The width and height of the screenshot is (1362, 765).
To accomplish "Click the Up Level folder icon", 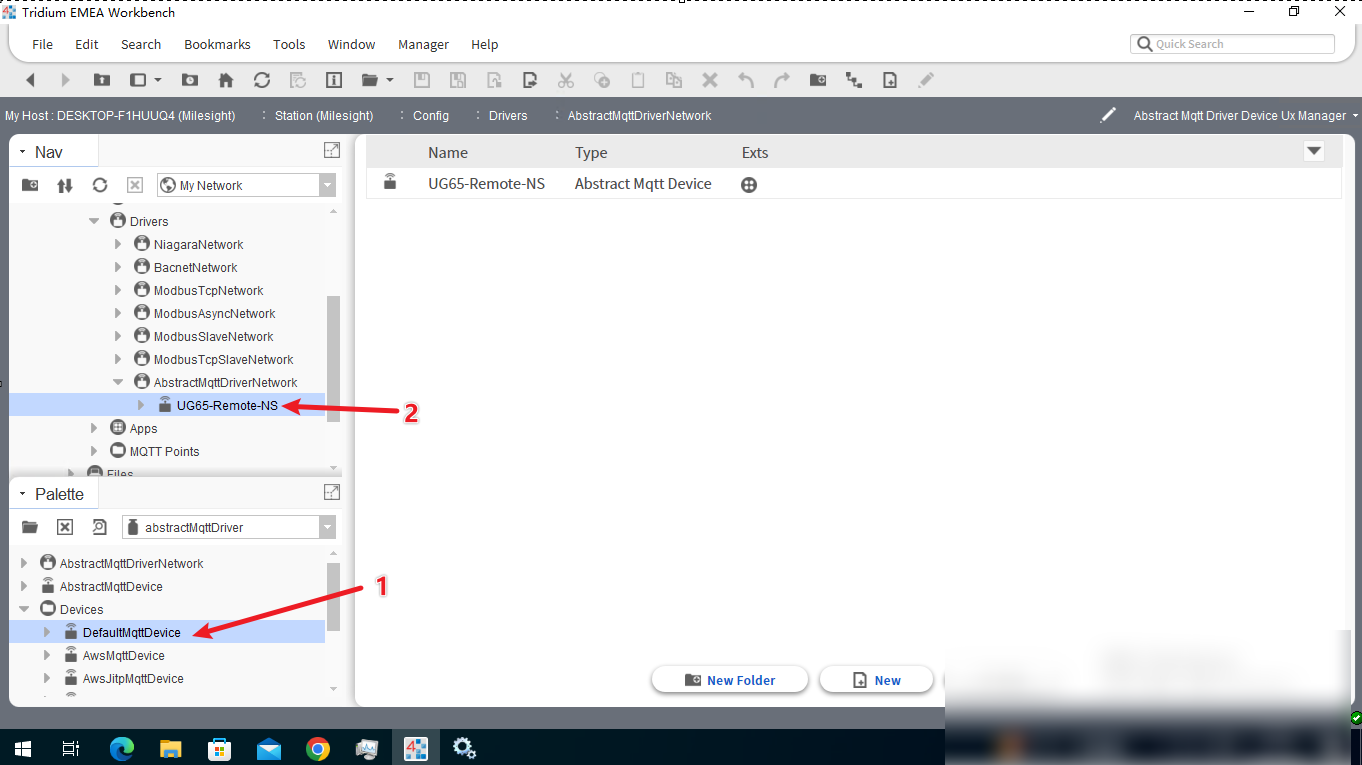I will tap(101, 80).
